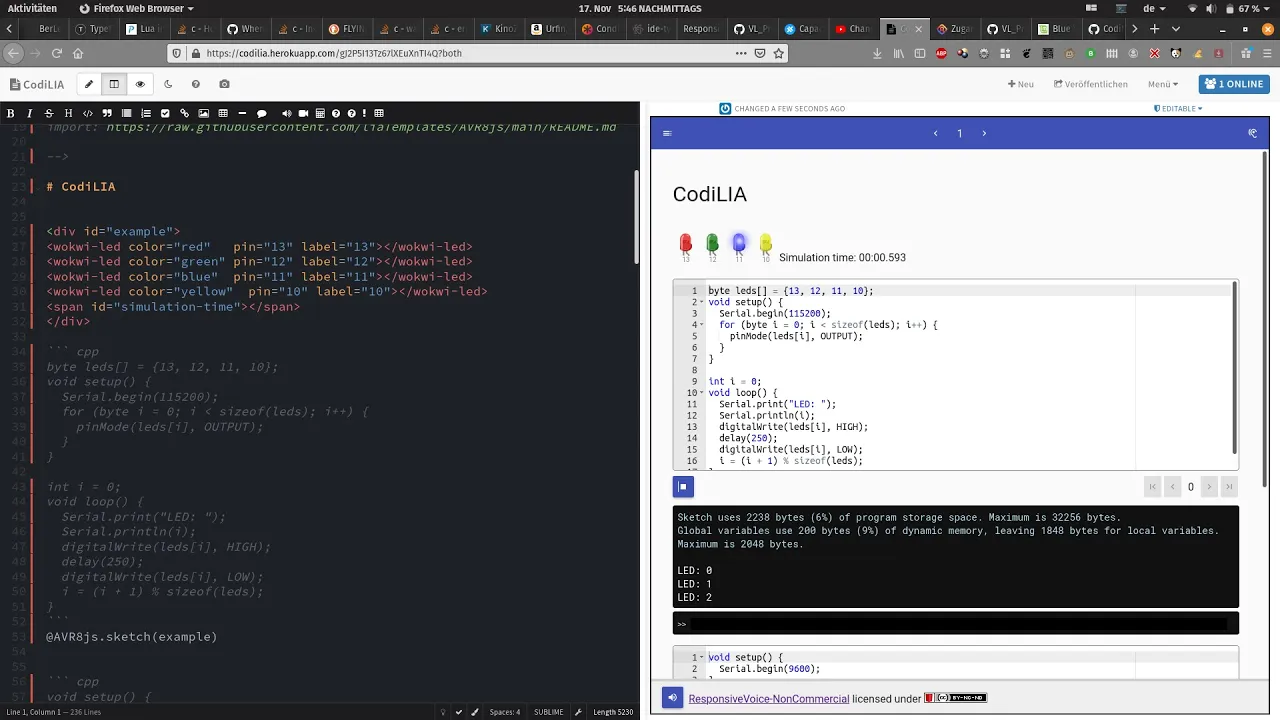Image resolution: width=1280 pixels, height=720 pixels.
Task: Insert a numbered list
Action: pos(146,113)
